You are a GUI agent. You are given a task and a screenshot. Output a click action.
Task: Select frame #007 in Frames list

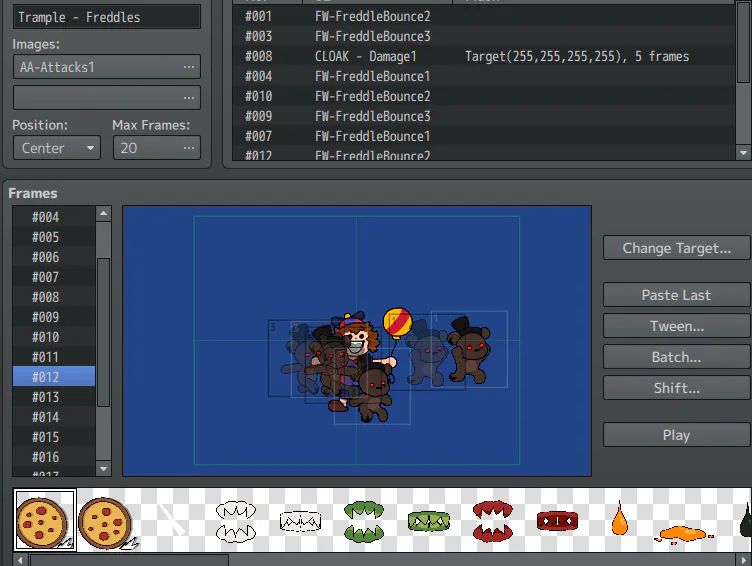(54, 277)
